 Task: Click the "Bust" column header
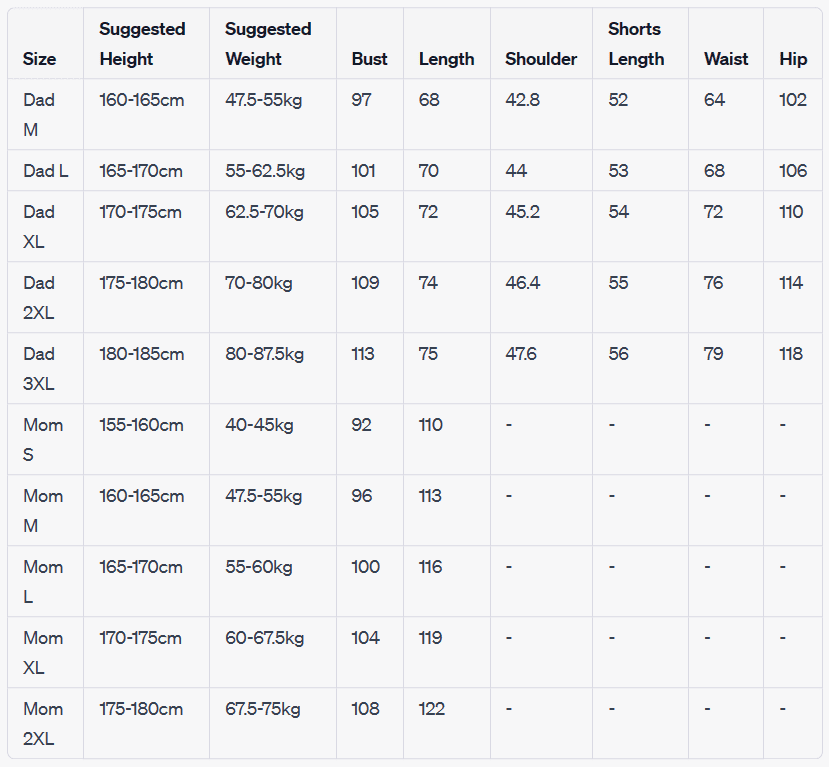(x=369, y=59)
